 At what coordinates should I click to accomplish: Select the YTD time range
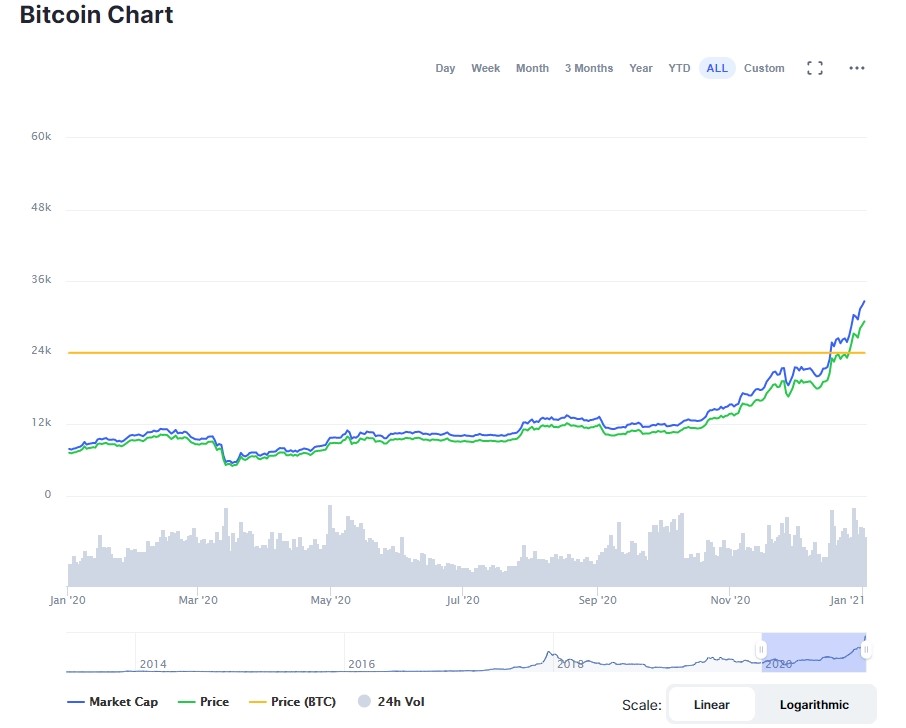tap(679, 68)
